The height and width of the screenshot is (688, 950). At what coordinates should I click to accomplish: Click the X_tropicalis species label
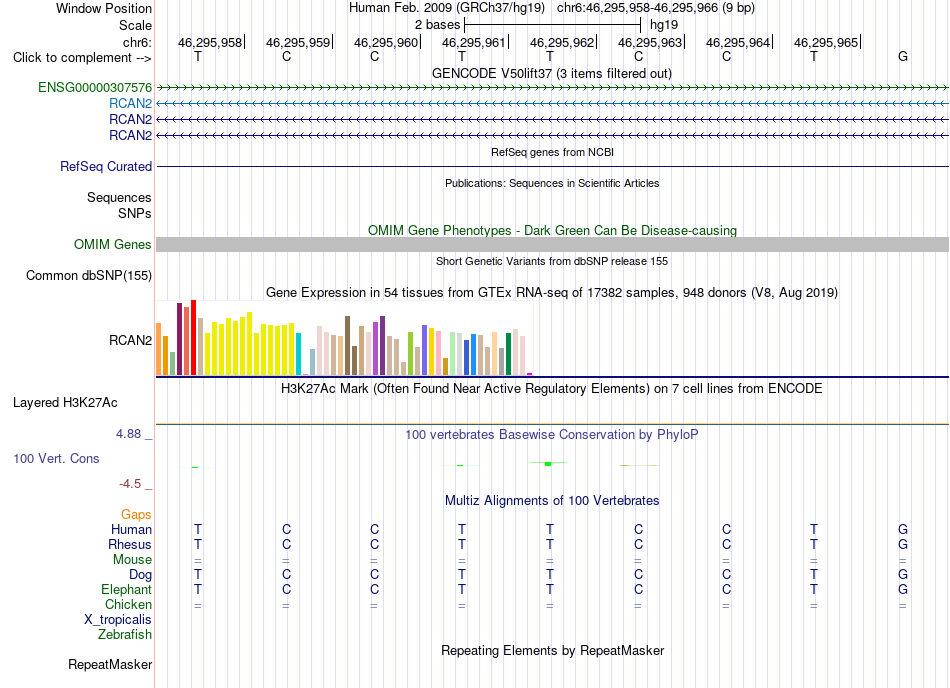click(x=118, y=620)
